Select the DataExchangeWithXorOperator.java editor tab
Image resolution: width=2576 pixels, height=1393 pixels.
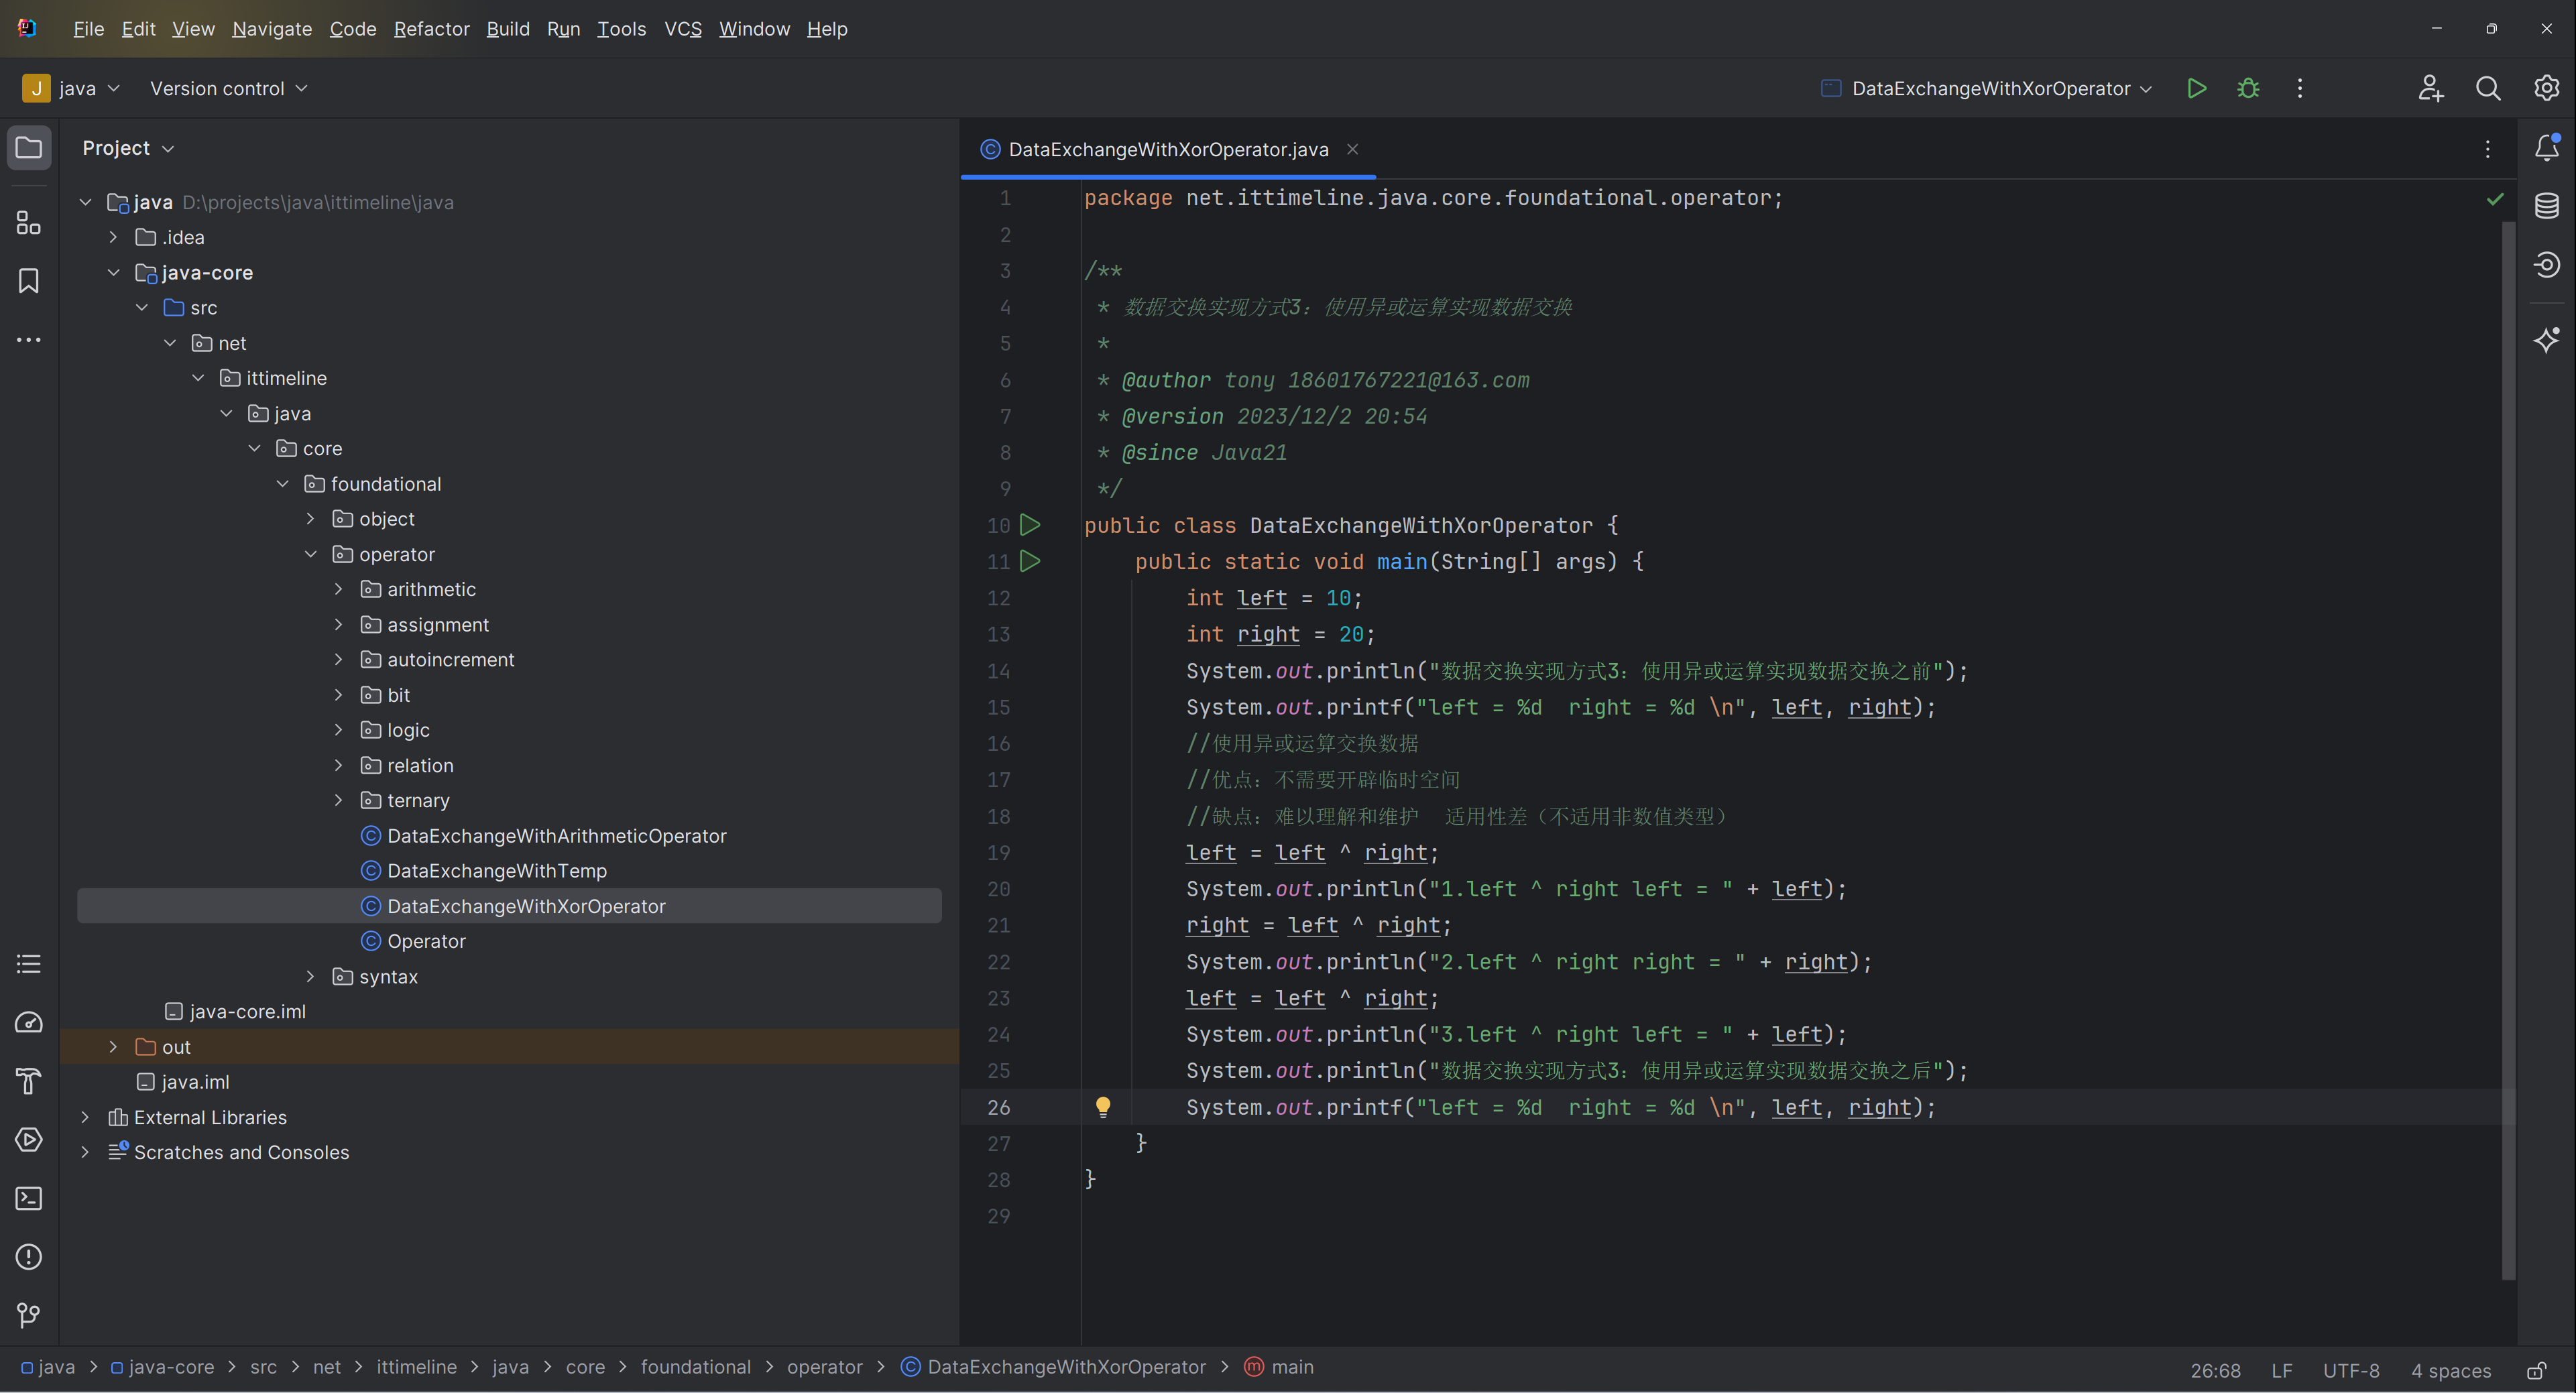pos(1168,149)
